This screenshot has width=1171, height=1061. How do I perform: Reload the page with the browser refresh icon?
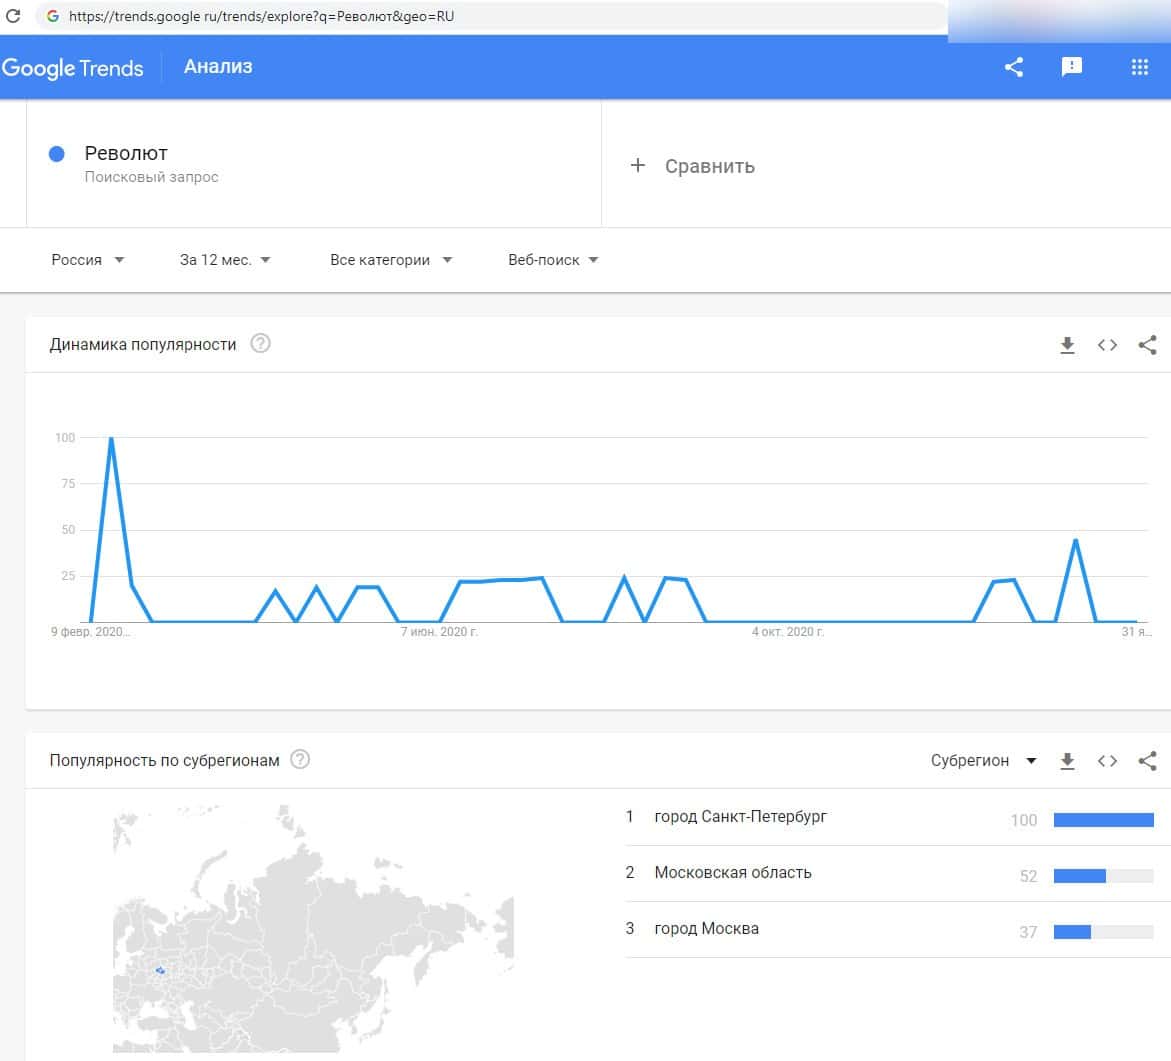(x=14, y=16)
